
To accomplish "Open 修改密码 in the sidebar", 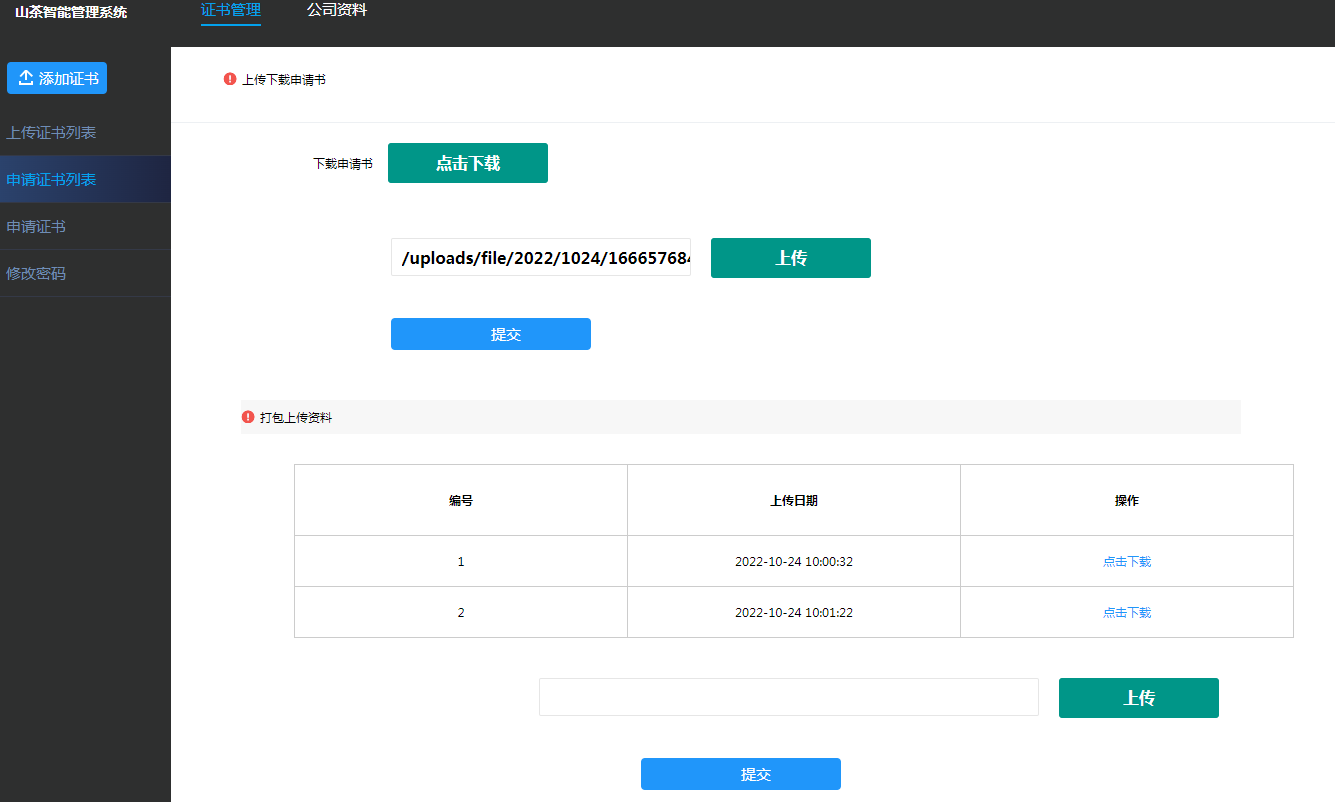I will pos(36,274).
